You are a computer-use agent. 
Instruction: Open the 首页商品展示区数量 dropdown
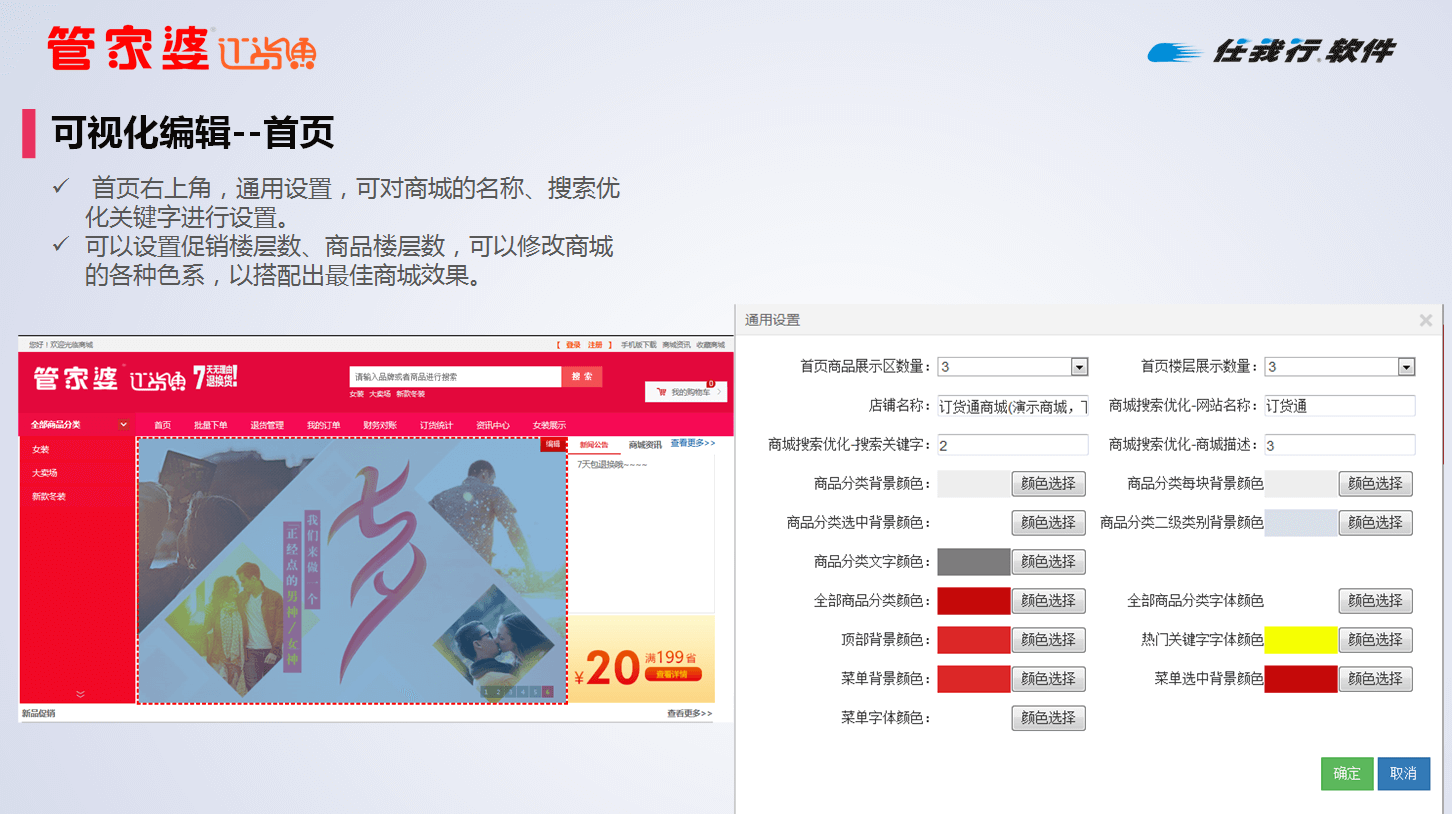(1079, 367)
